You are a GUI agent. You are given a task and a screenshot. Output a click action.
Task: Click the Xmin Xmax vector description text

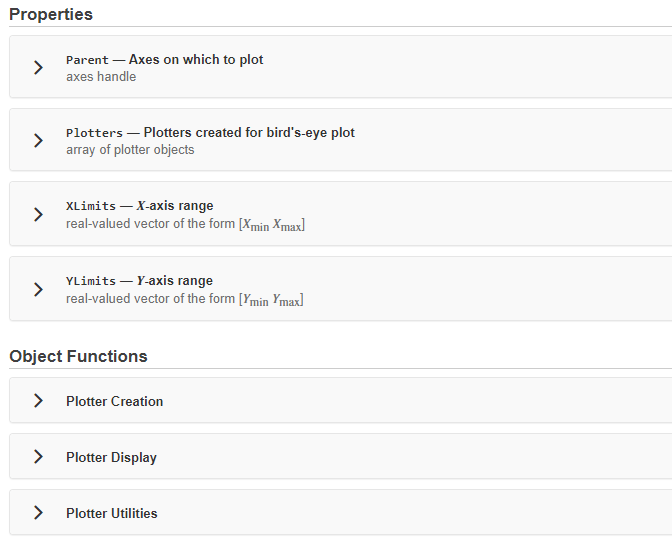pyautogui.click(x=185, y=225)
